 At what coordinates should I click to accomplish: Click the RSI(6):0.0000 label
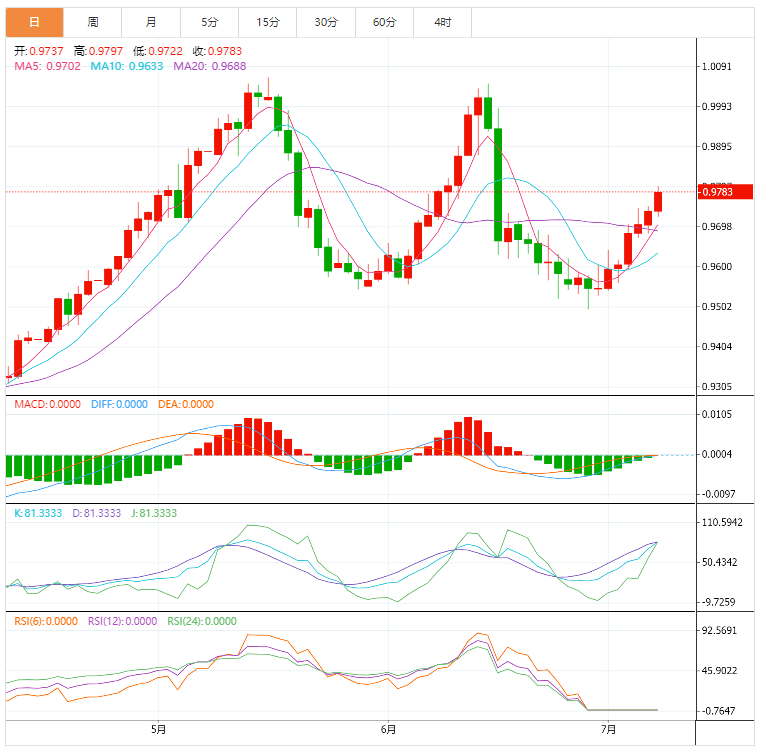pyautogui.click(x=46, y=621)
